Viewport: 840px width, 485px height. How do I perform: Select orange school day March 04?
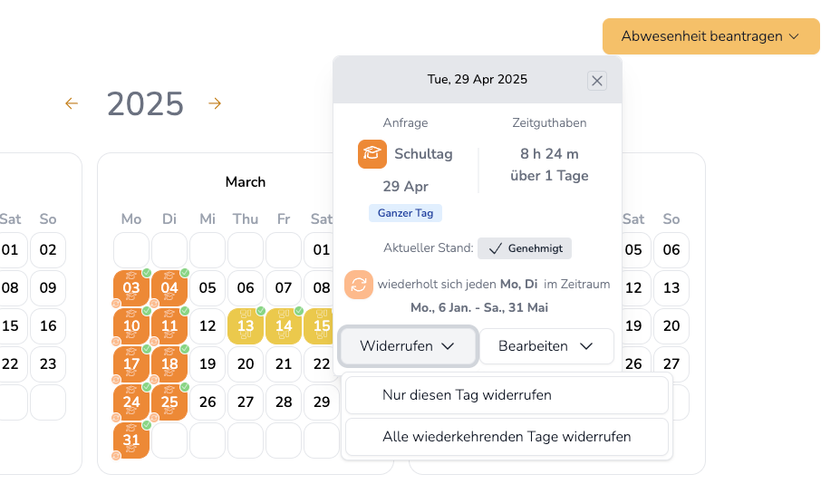click(x=169, y=288)
